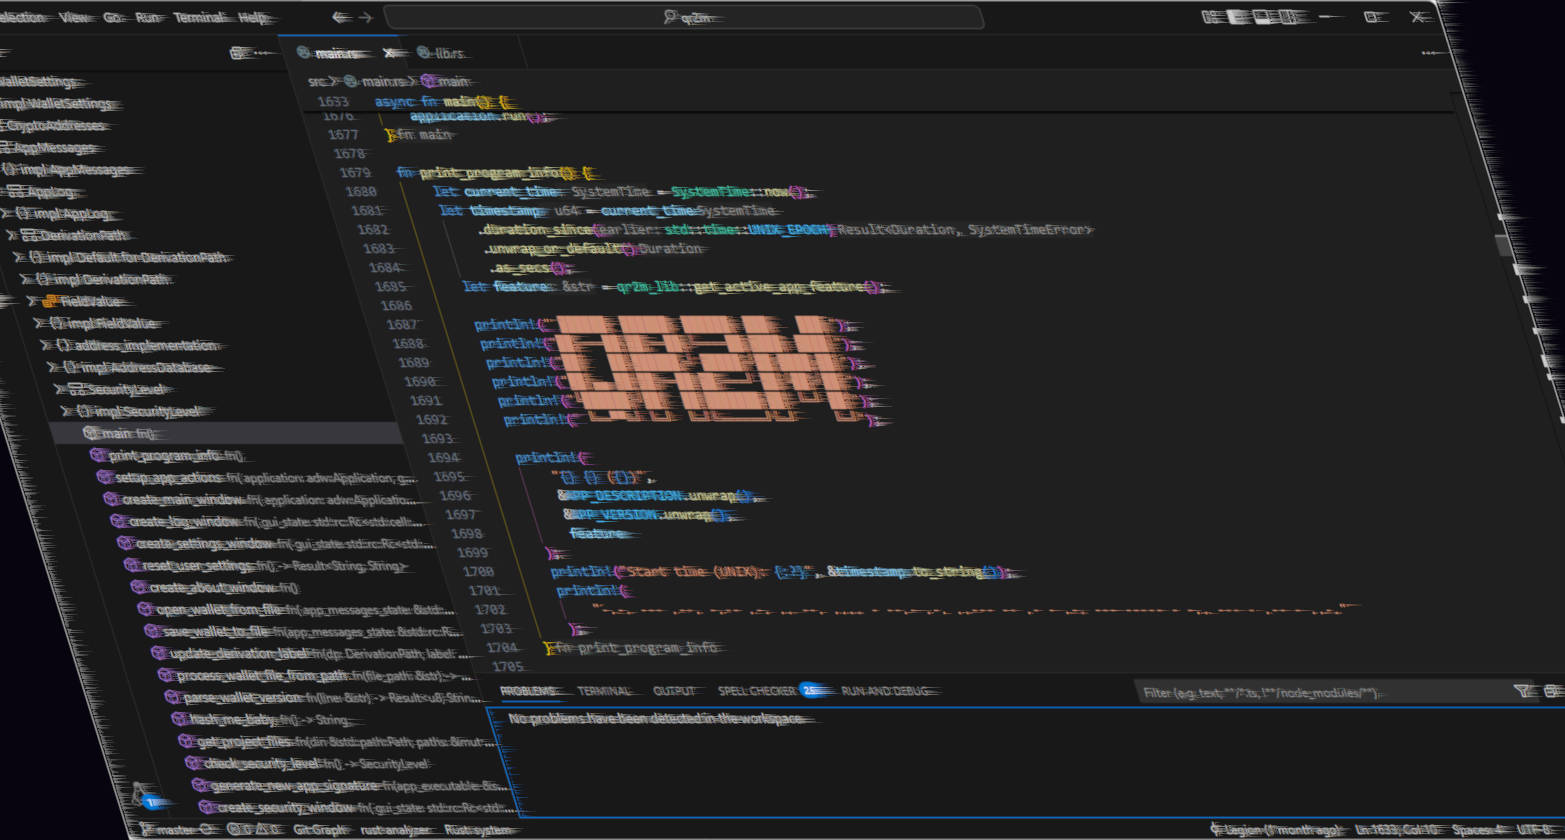Expand the FieldValue enum outline node
The image size is (1565, 840).
click(x=31, y=301)
